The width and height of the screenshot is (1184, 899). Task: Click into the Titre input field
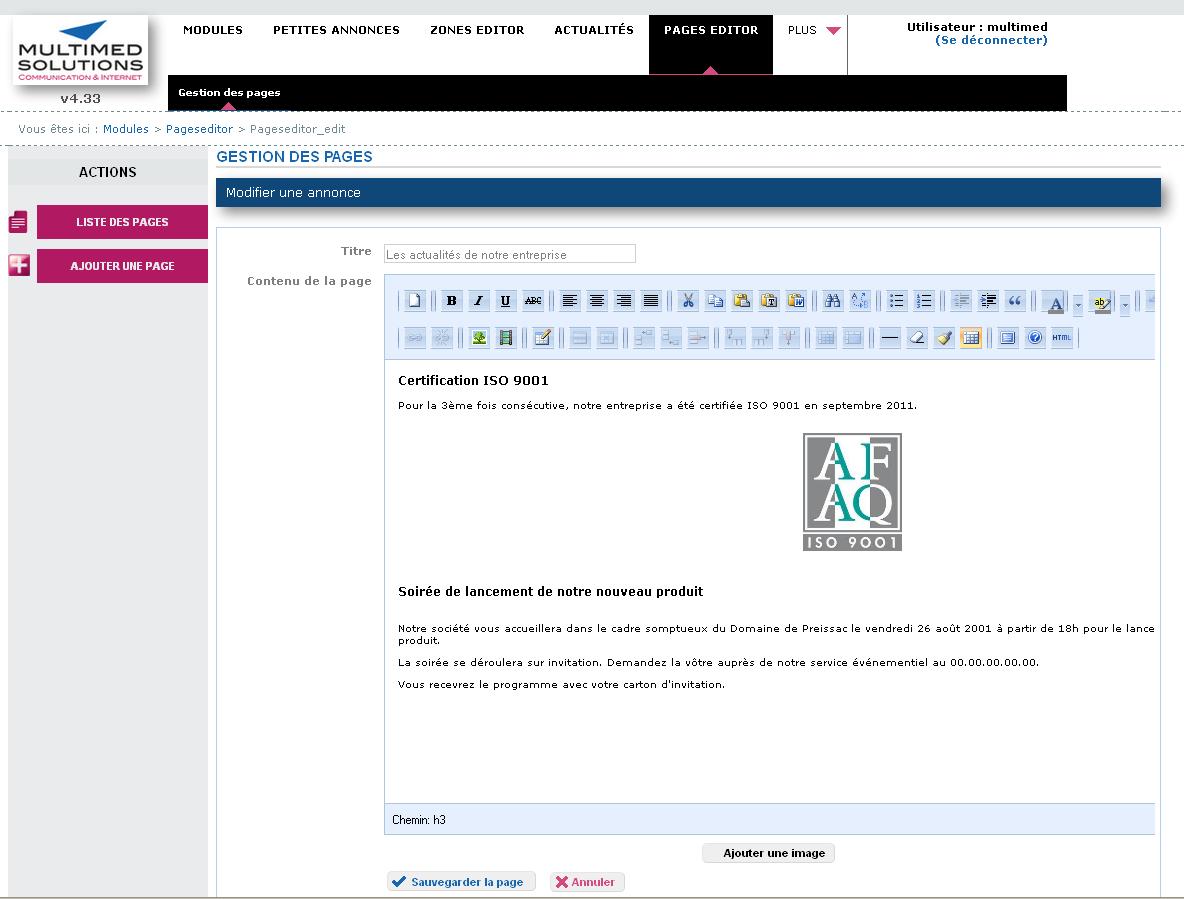(x=510, y=254)
